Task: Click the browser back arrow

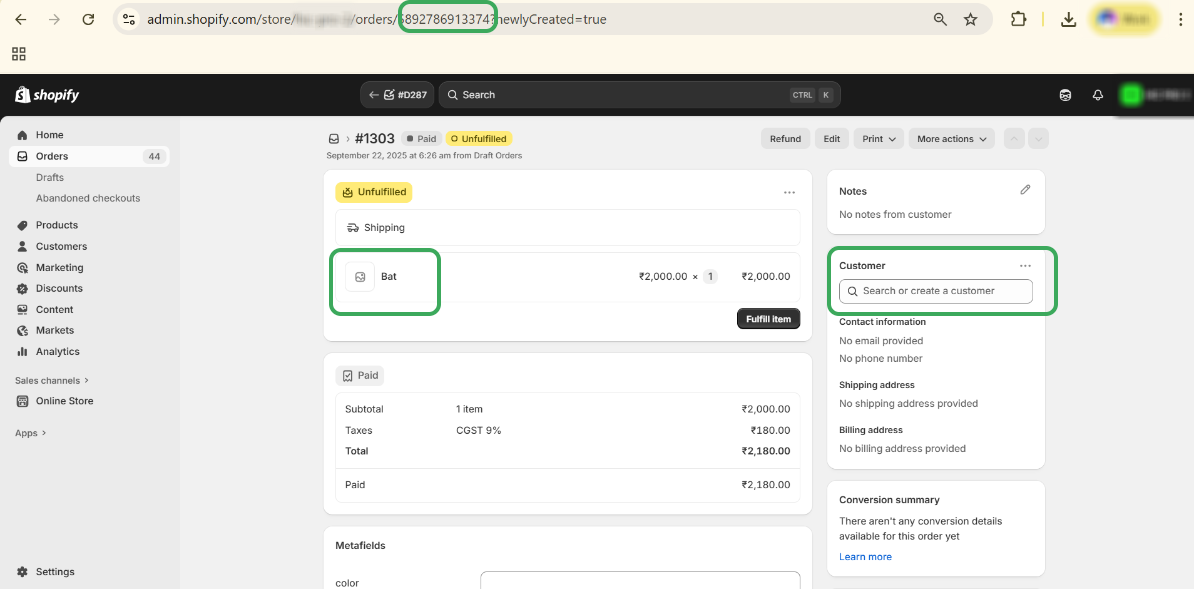Action: click(21, 20)
